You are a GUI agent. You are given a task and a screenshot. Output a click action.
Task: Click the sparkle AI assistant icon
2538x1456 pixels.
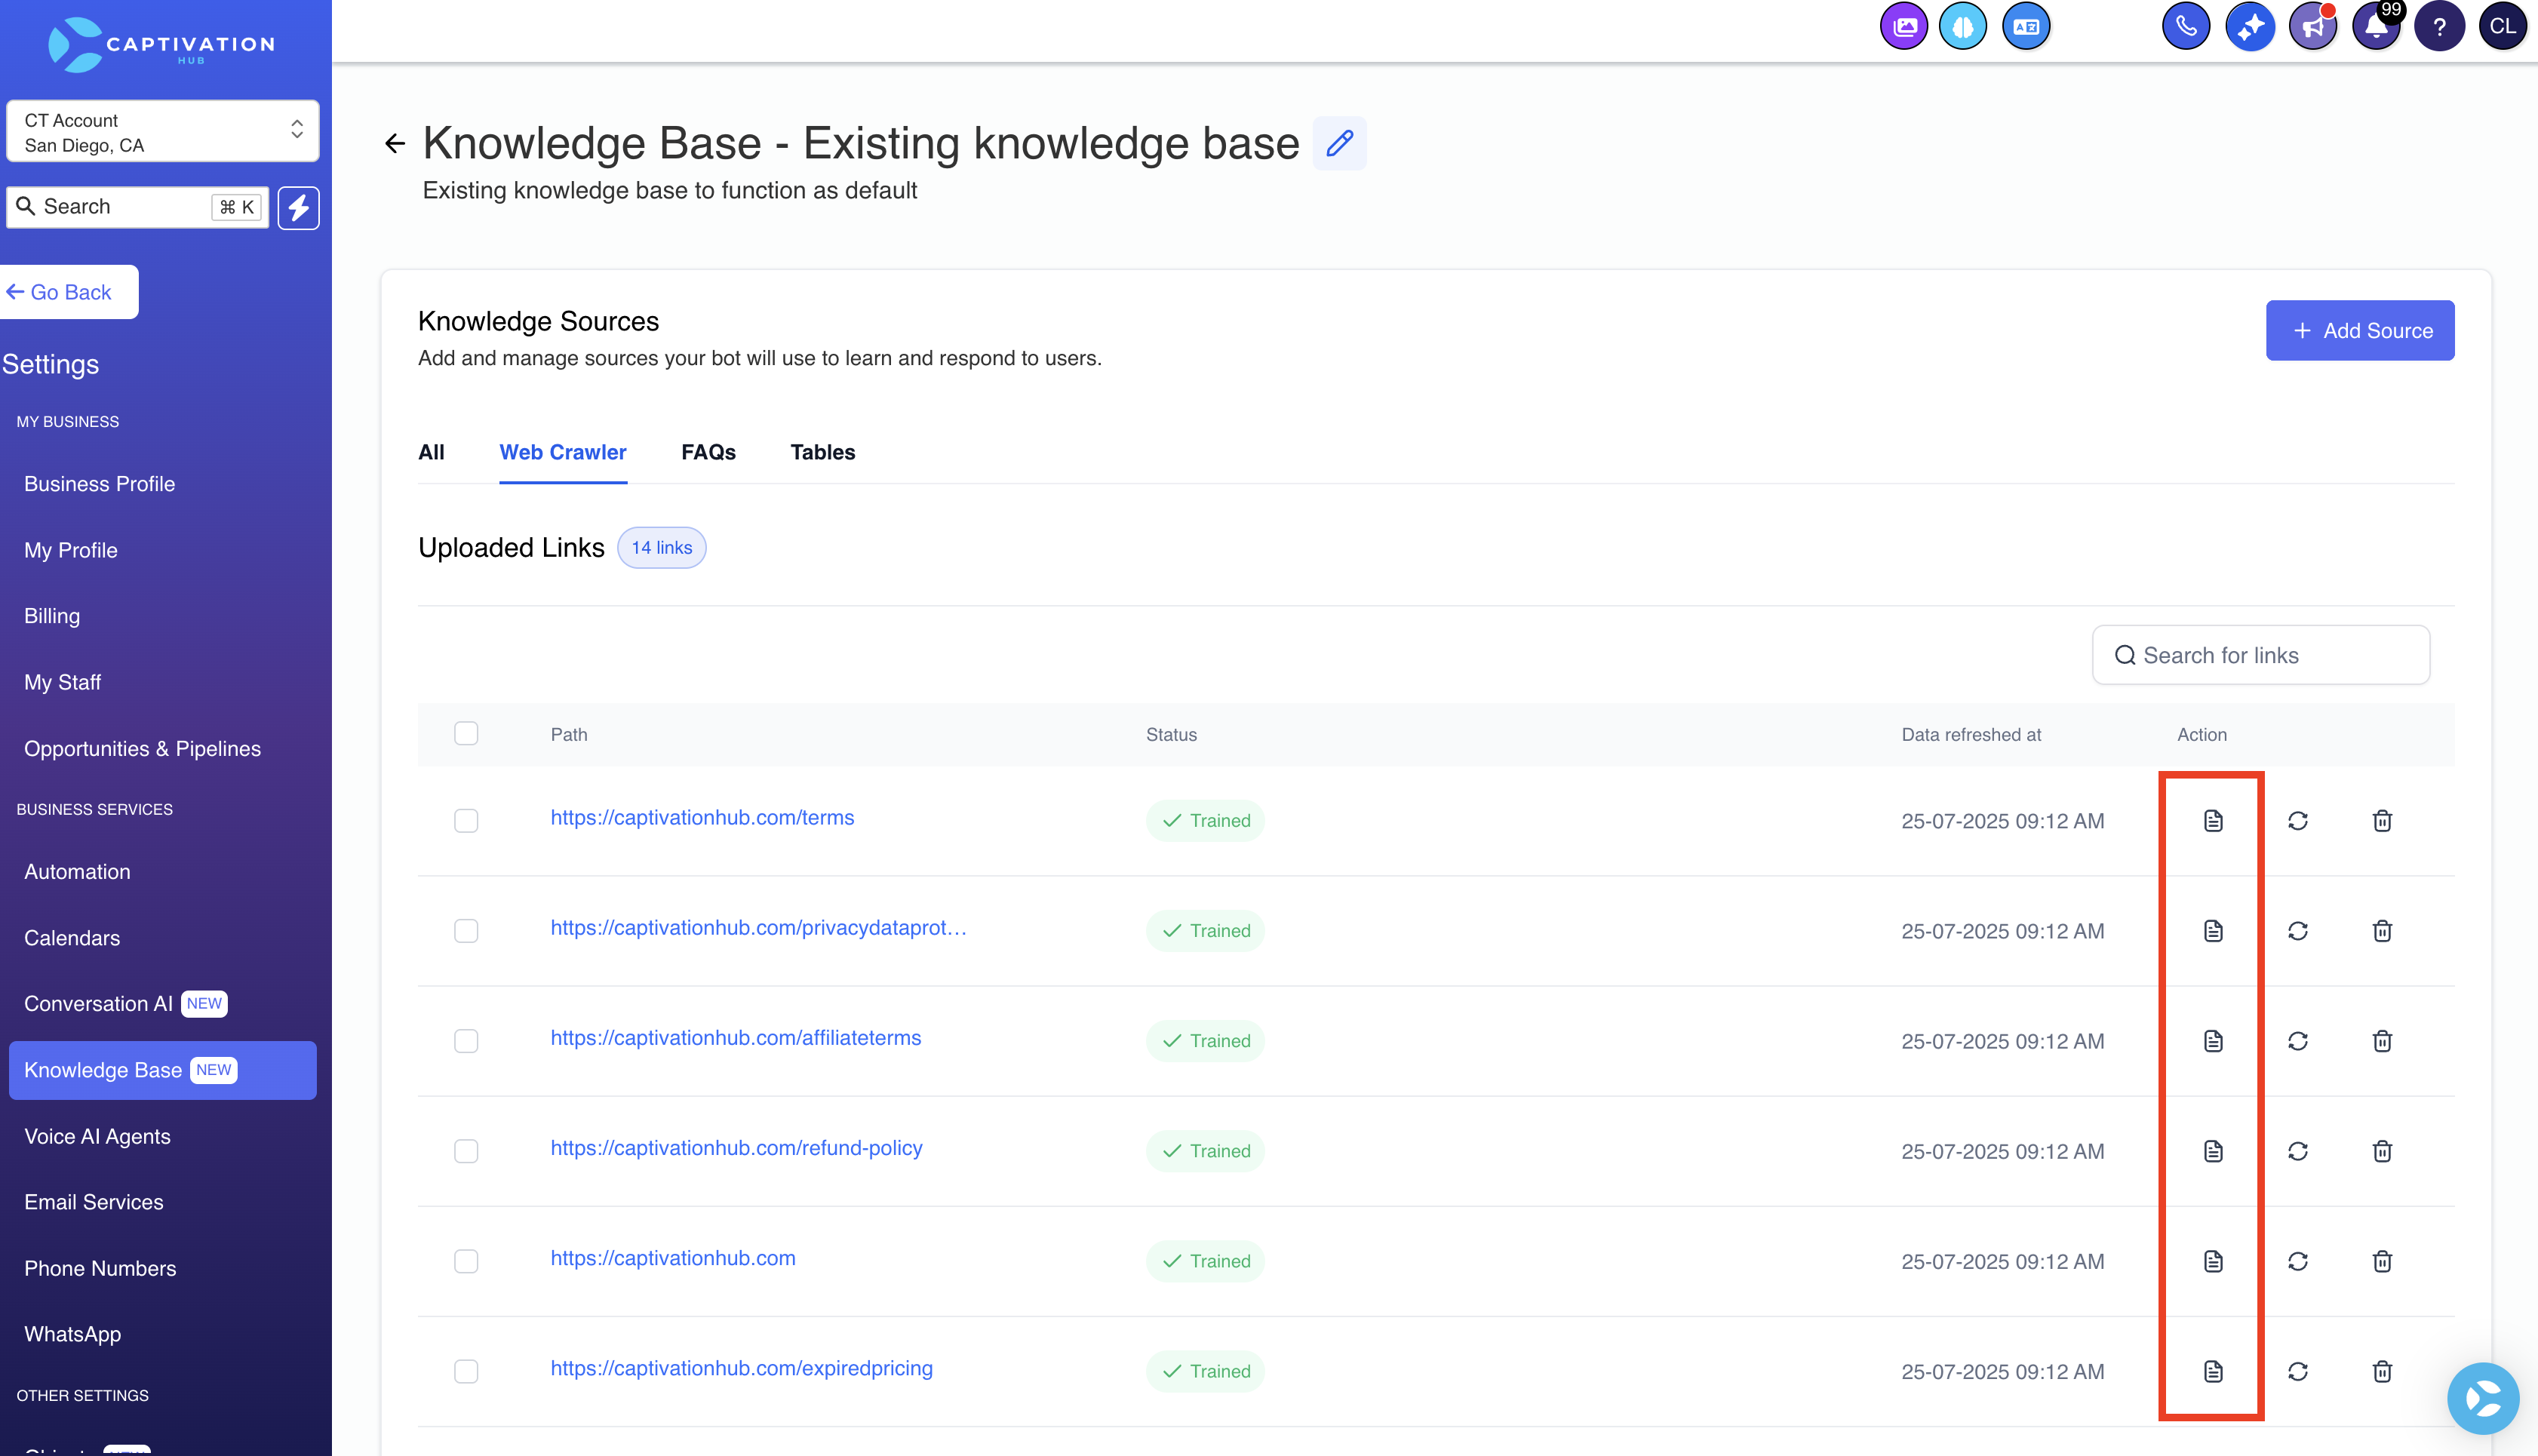pyautogui.click(x=2250, y=27)
